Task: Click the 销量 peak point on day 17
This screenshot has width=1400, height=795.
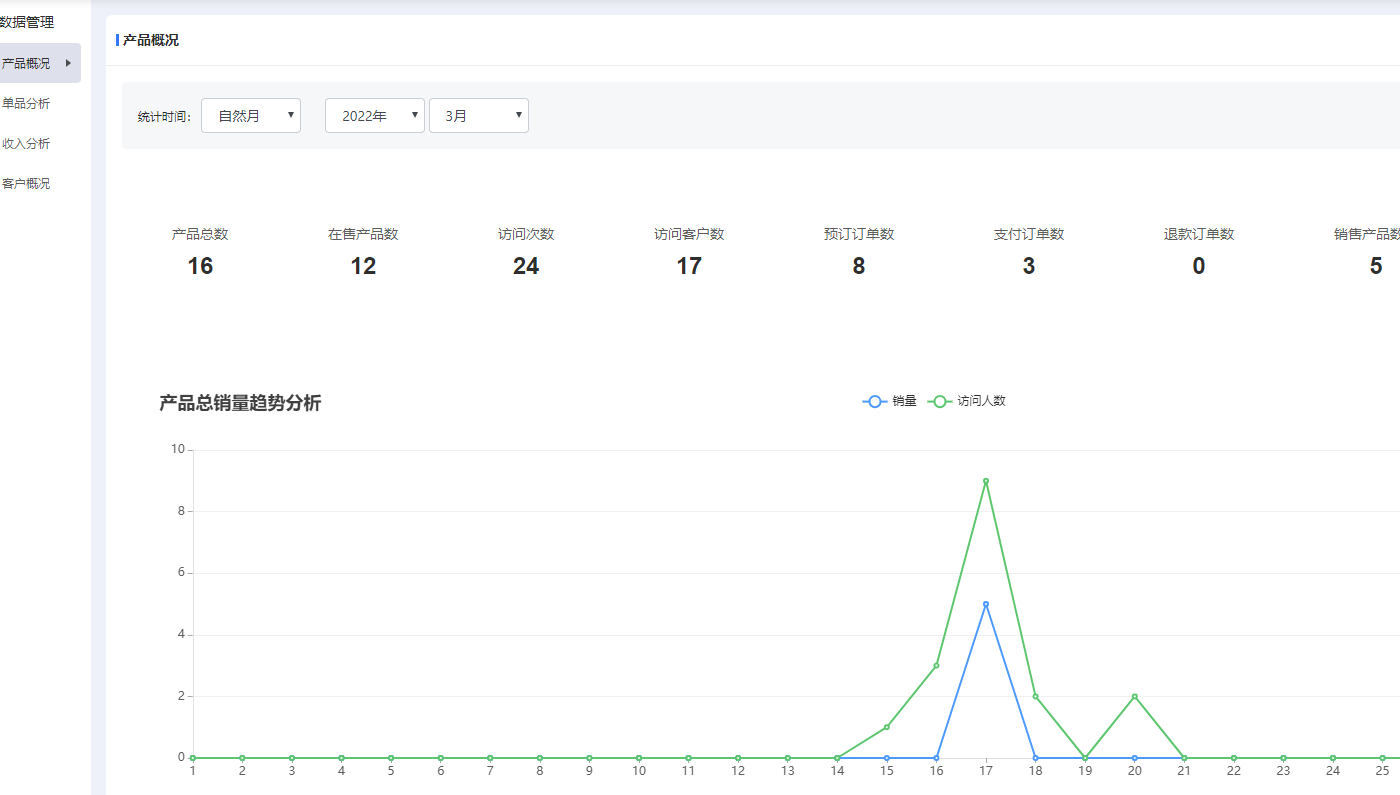Action: [986, 604]
